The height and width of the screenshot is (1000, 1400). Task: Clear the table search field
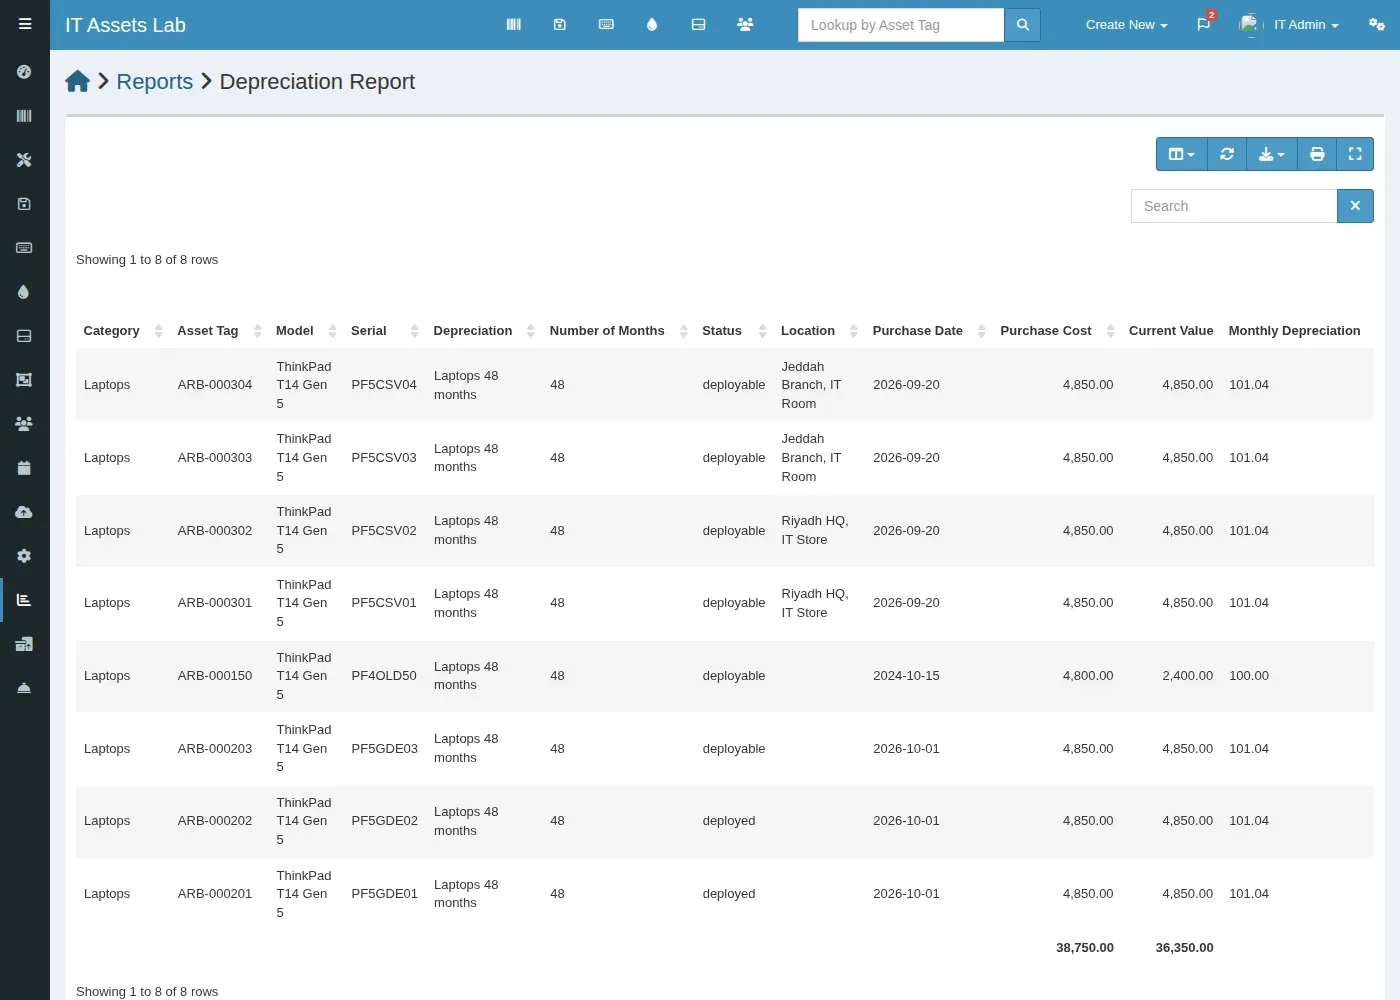(x=1355, y=206)
